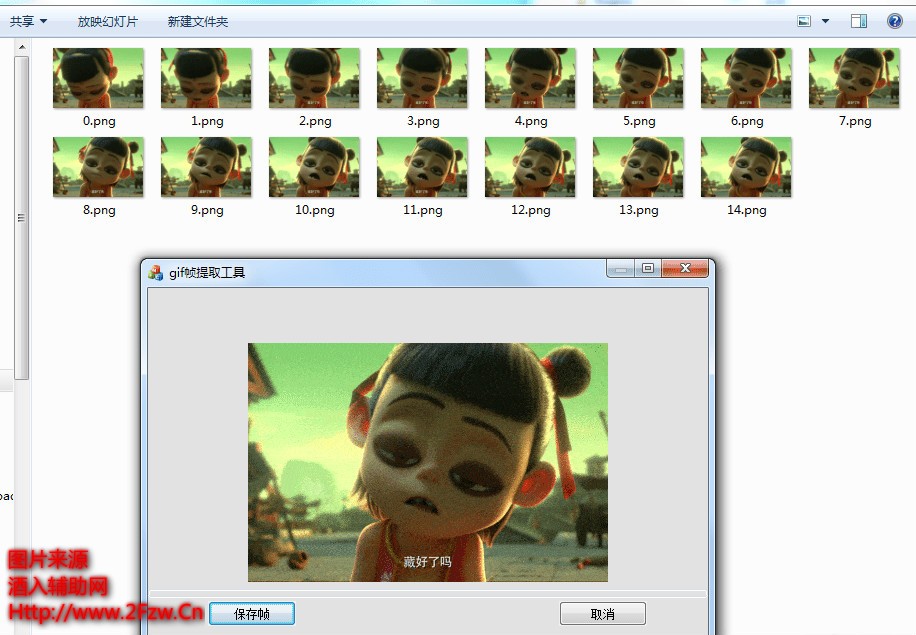
Task: Toggle the preview pane icon
Action: point(859,22)
